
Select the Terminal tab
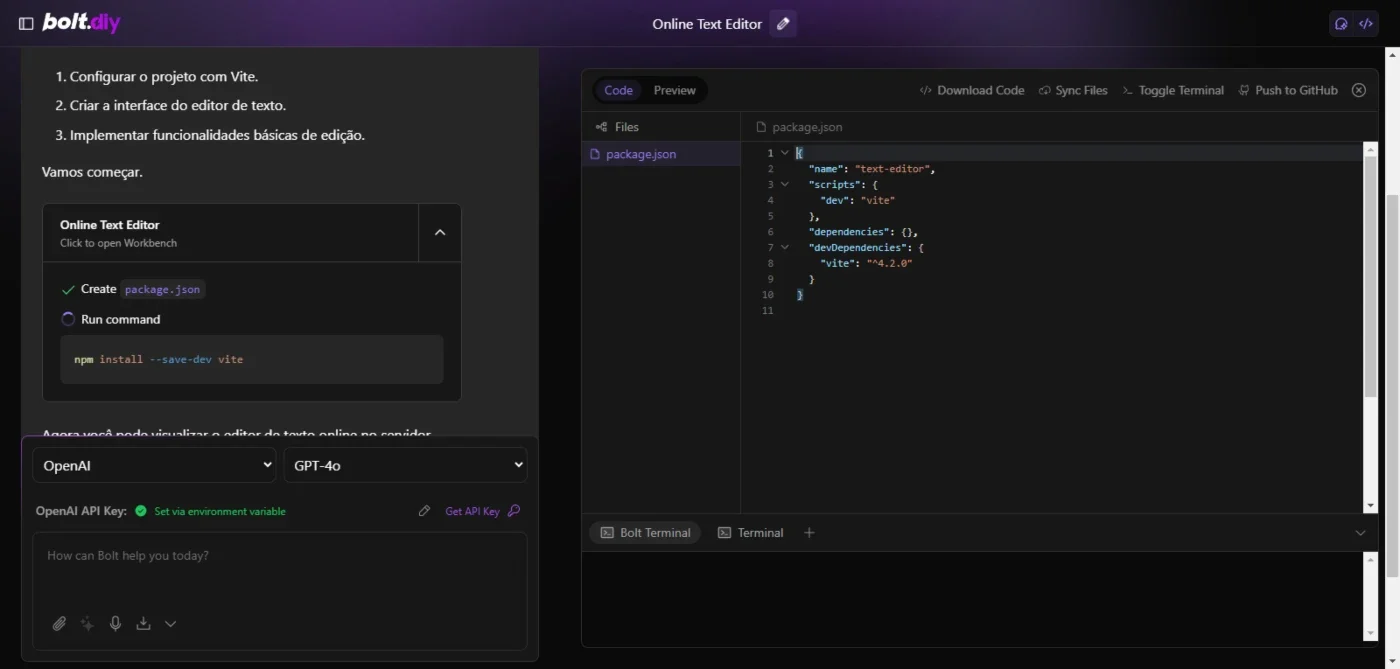point(750,533)
